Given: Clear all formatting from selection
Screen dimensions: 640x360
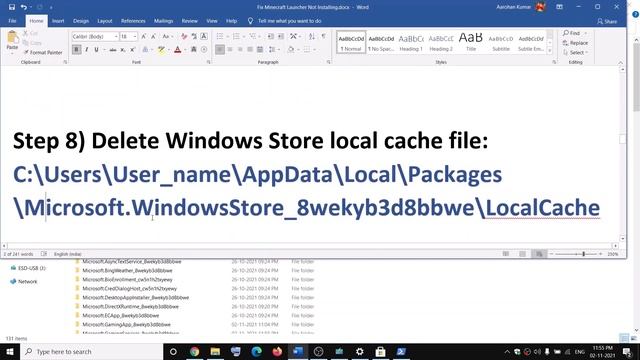Looking at the screenshot, I should pyautogui.click(x=184, y=37).
